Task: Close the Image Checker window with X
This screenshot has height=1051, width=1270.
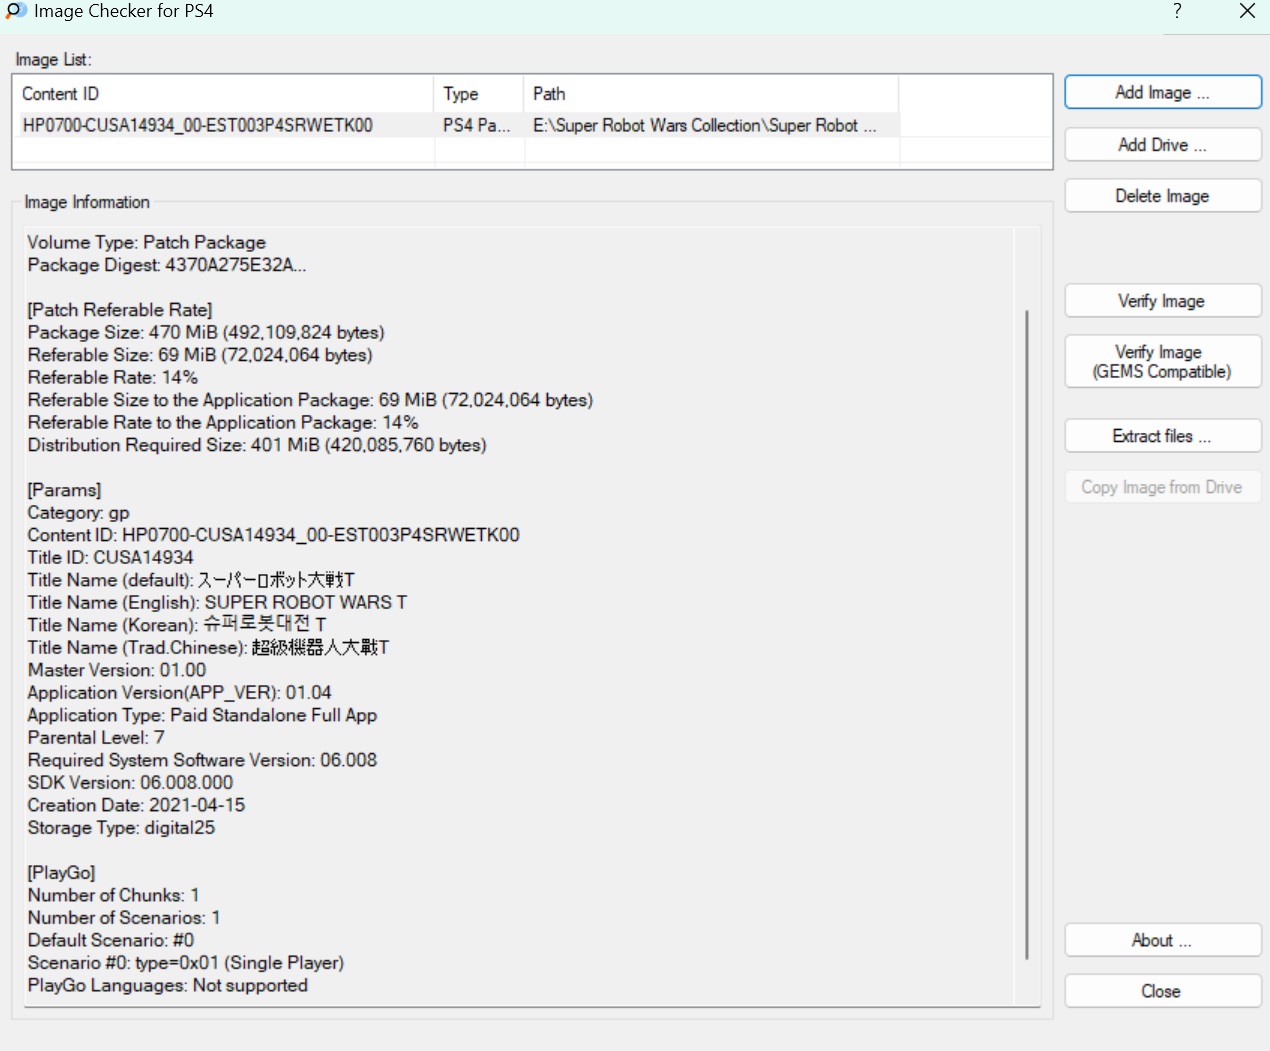Action: 1247,11
